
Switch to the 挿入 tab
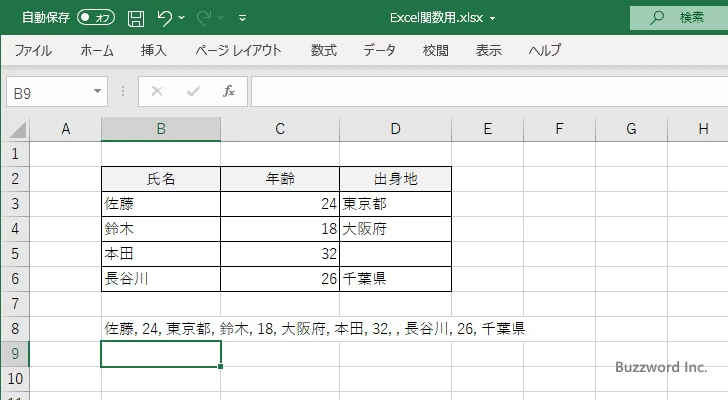(154, 50)
